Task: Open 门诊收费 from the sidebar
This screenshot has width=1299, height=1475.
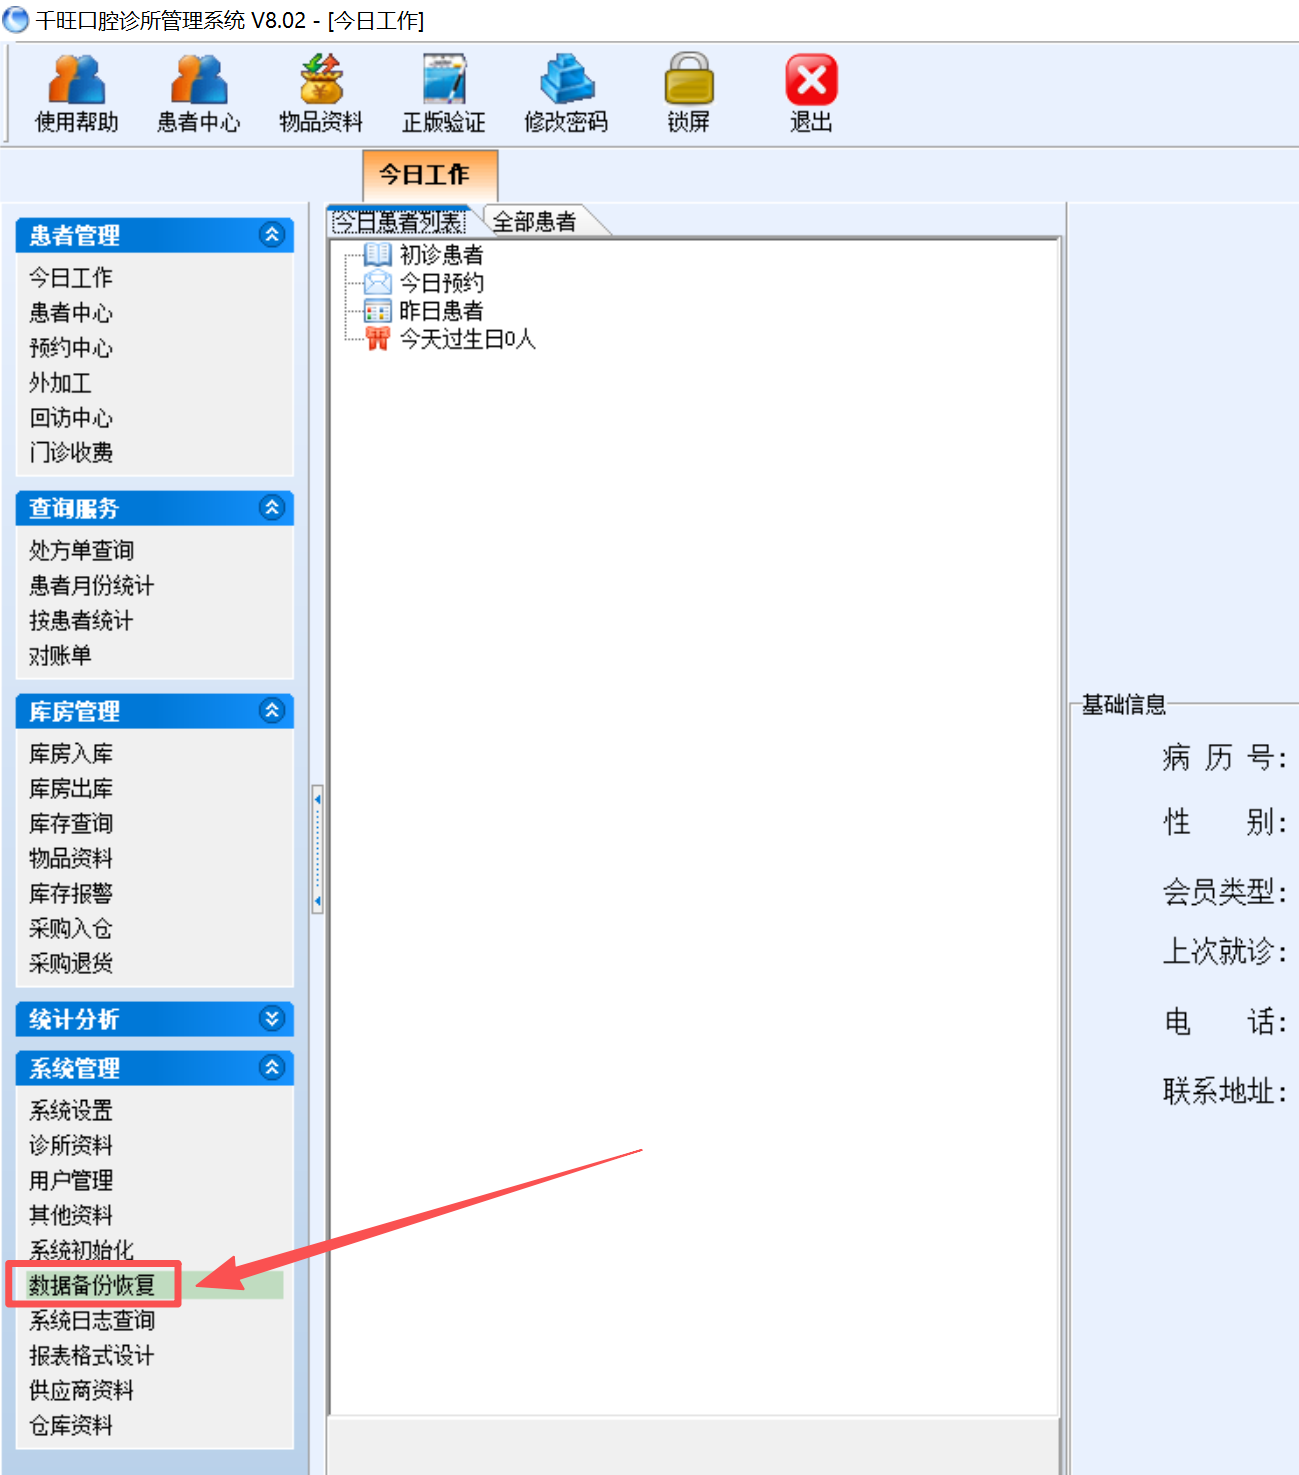Action: point(71,453)
